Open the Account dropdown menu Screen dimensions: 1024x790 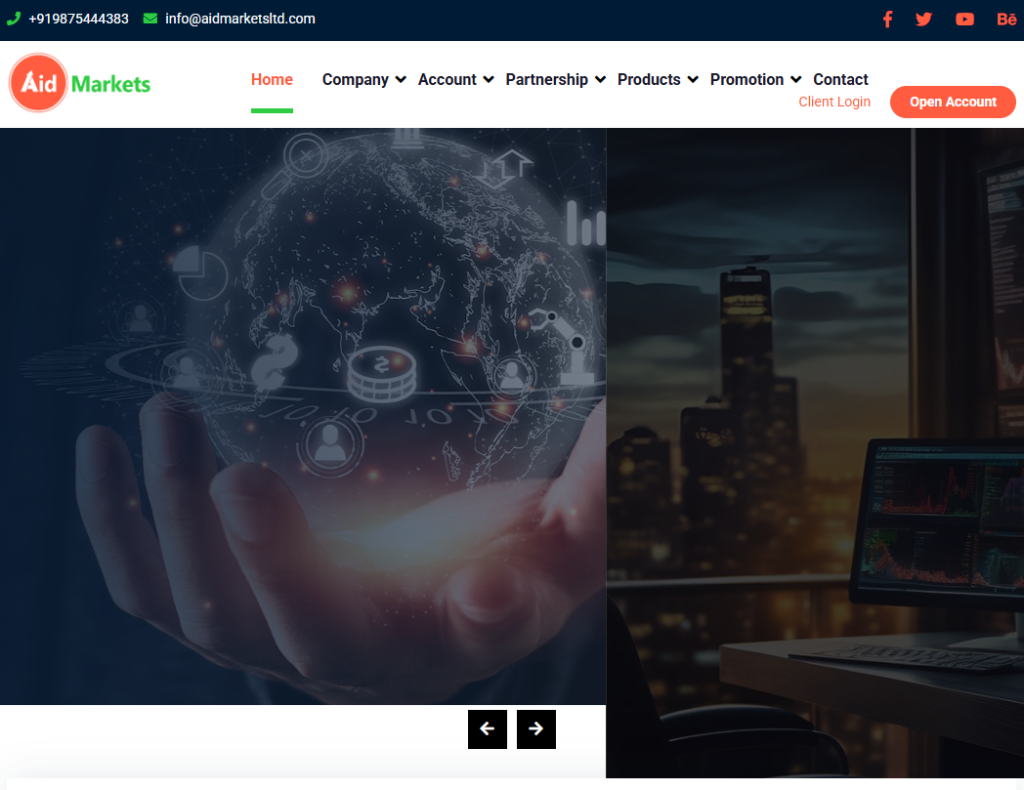[455, 80]
